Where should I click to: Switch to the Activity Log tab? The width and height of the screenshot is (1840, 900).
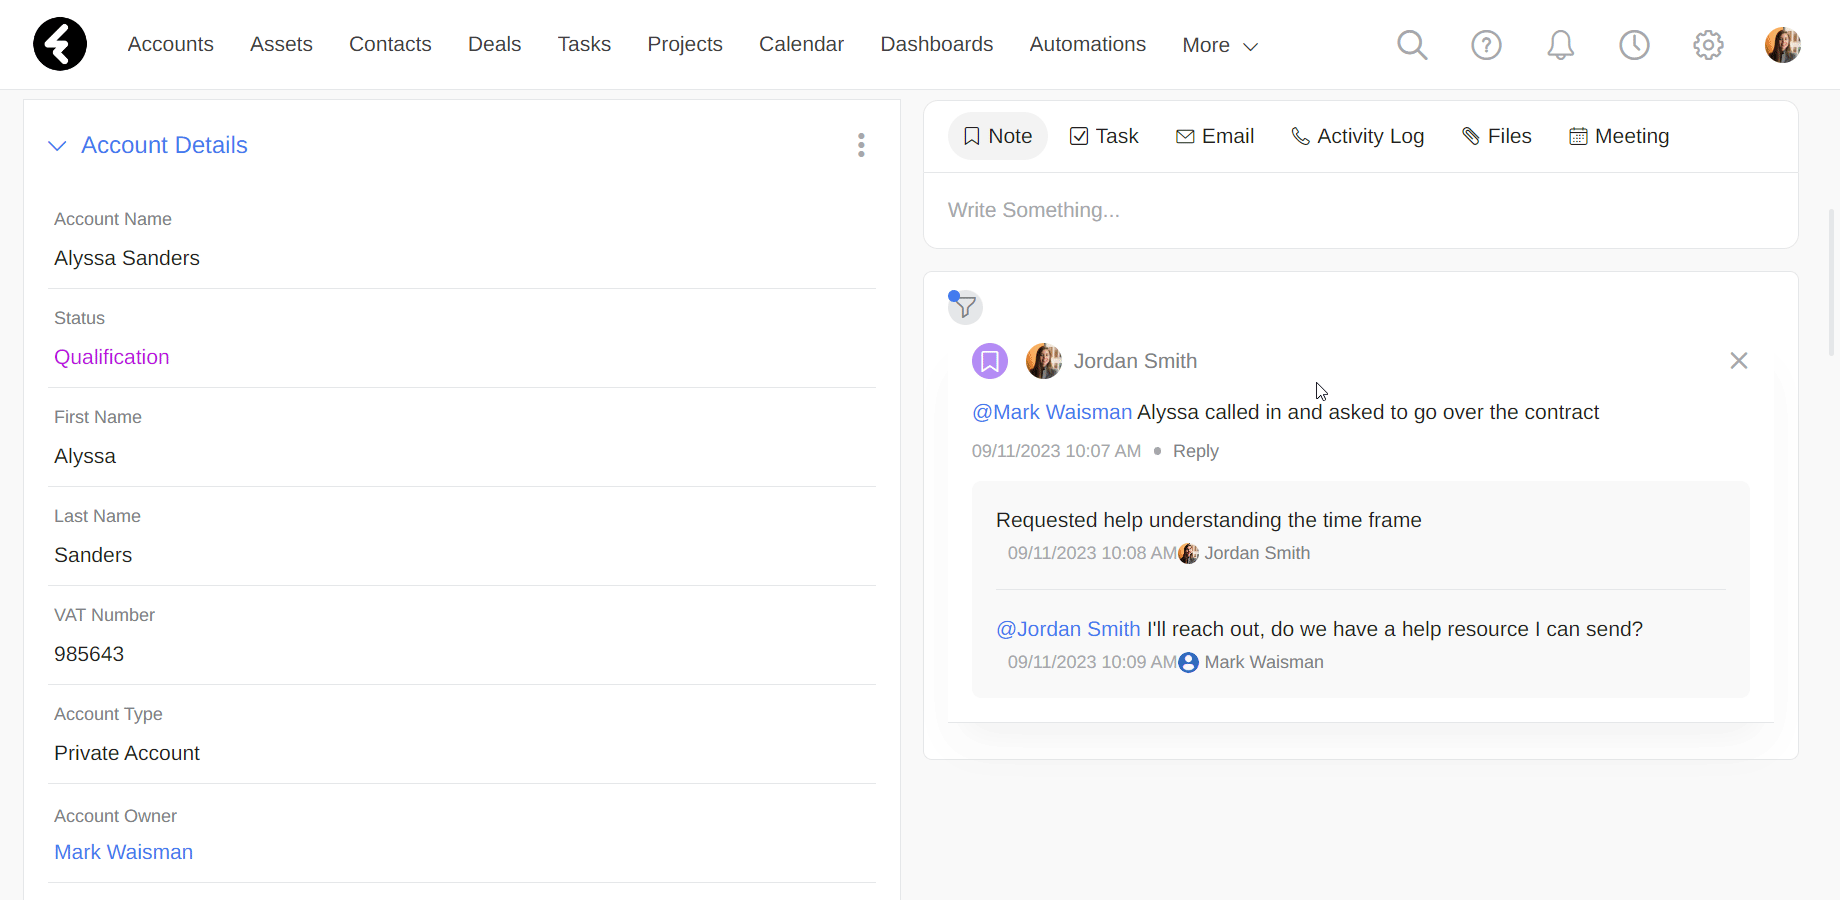pyautogui.click(x=1358, y=136)
